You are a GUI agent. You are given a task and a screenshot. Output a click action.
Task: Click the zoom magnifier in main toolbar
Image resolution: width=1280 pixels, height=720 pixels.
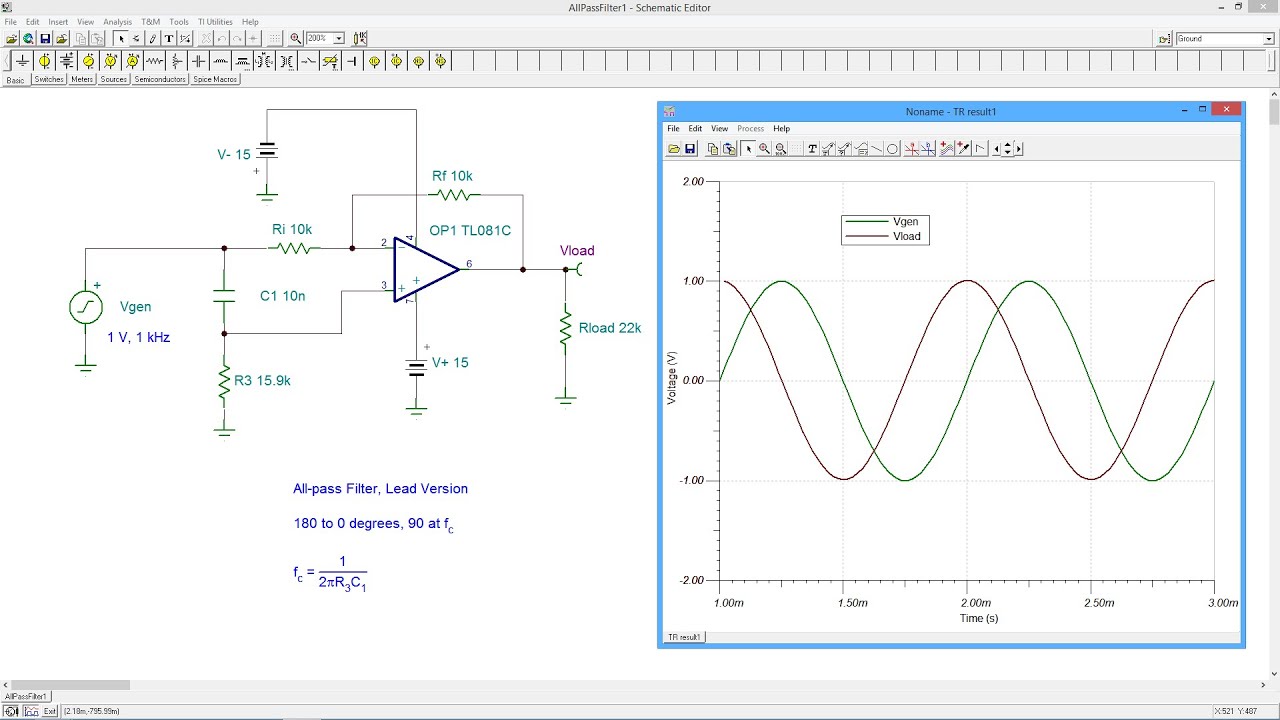pyautogui.click(x=296, y=38)
